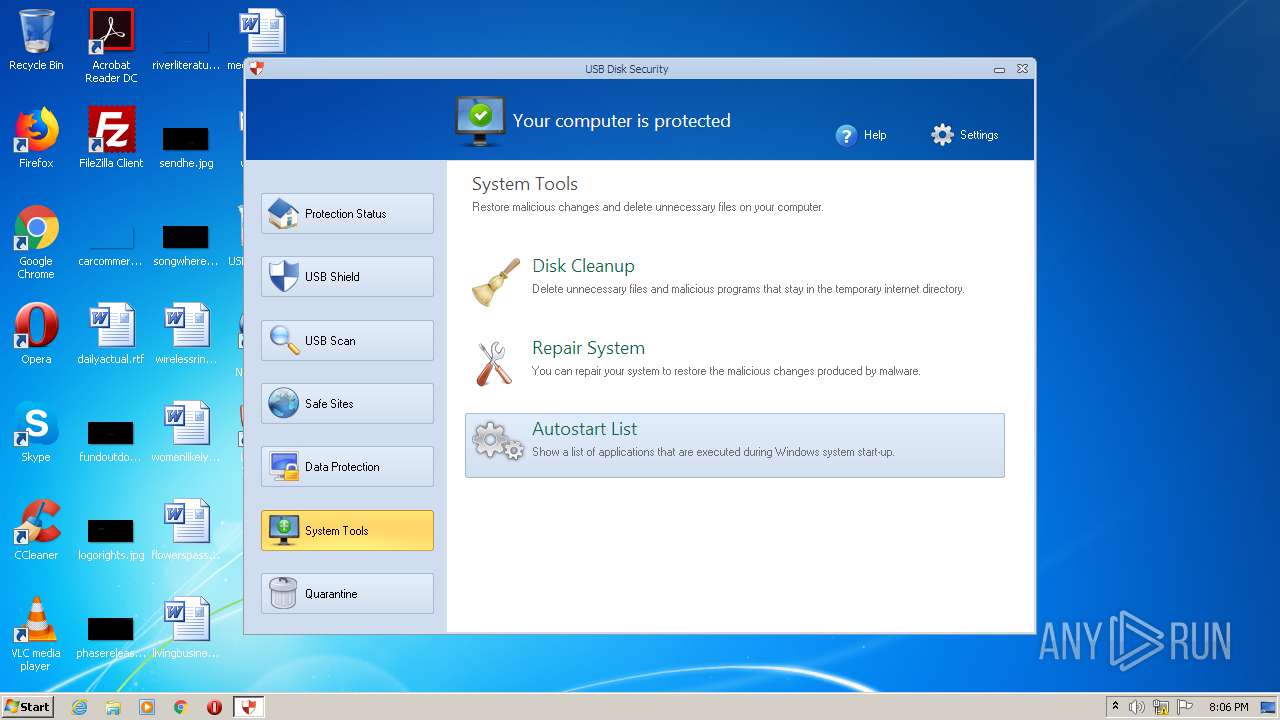Select the VLC media player desktop shortcut
1280x720 pixels.
[36, 635]
